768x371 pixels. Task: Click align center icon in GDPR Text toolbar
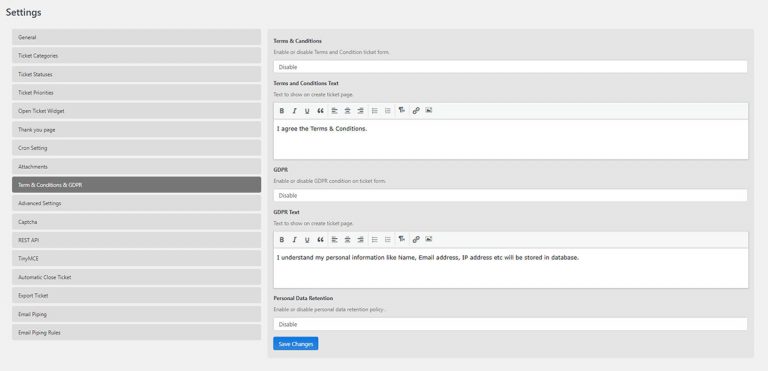347,240
